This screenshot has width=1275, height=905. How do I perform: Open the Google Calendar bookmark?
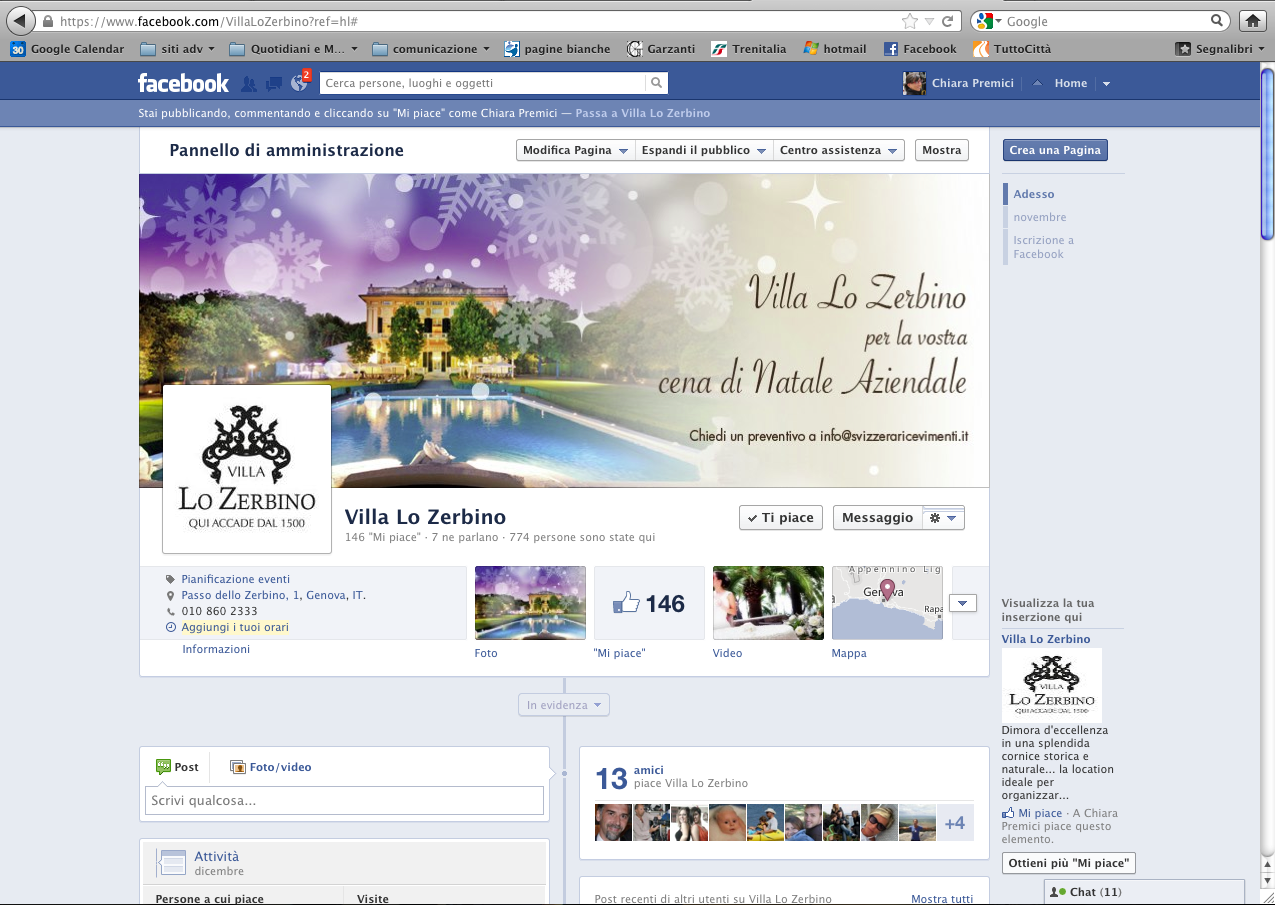pyautogui.click(x=68, y=48)
